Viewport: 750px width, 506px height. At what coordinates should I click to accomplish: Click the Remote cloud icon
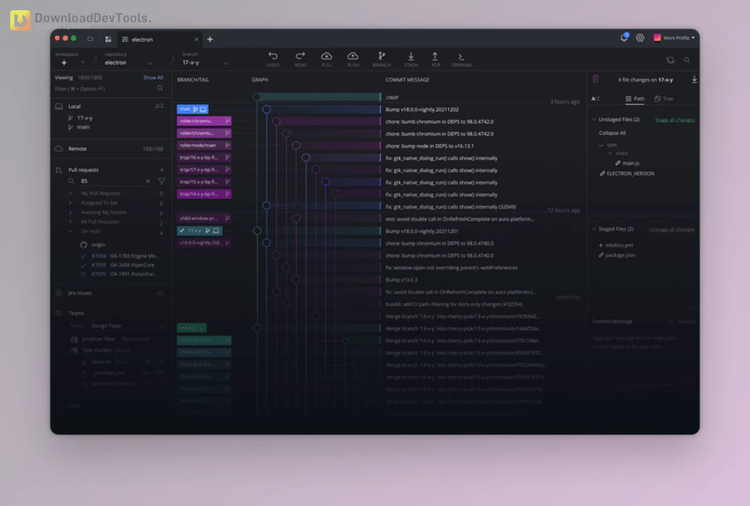(59, 149)
